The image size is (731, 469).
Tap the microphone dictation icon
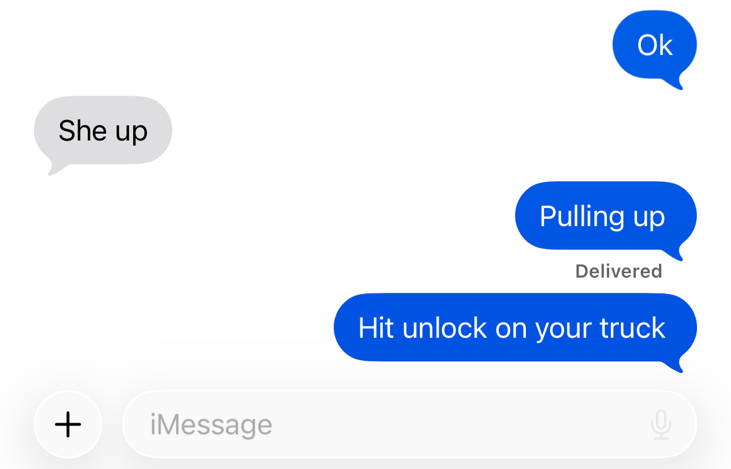(661, 424)
